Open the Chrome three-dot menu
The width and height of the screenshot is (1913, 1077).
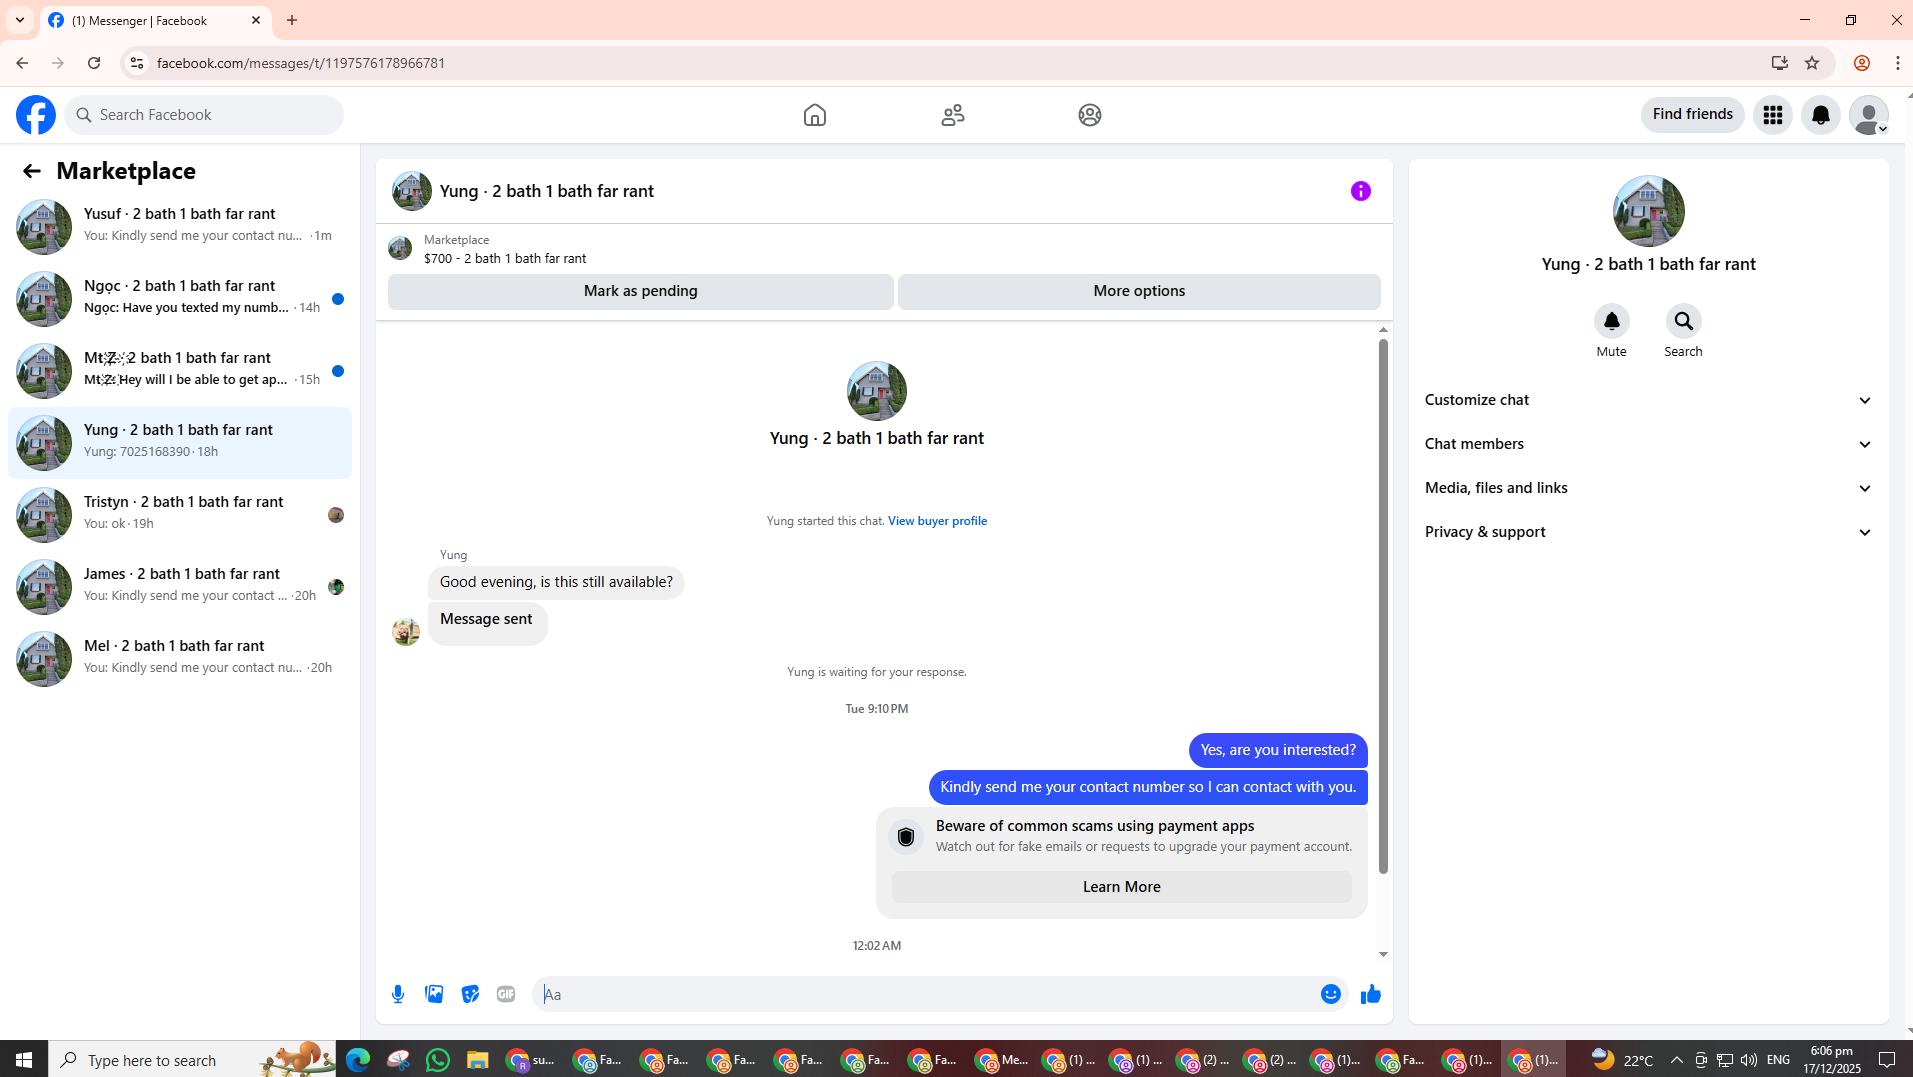click(1897, 63)
